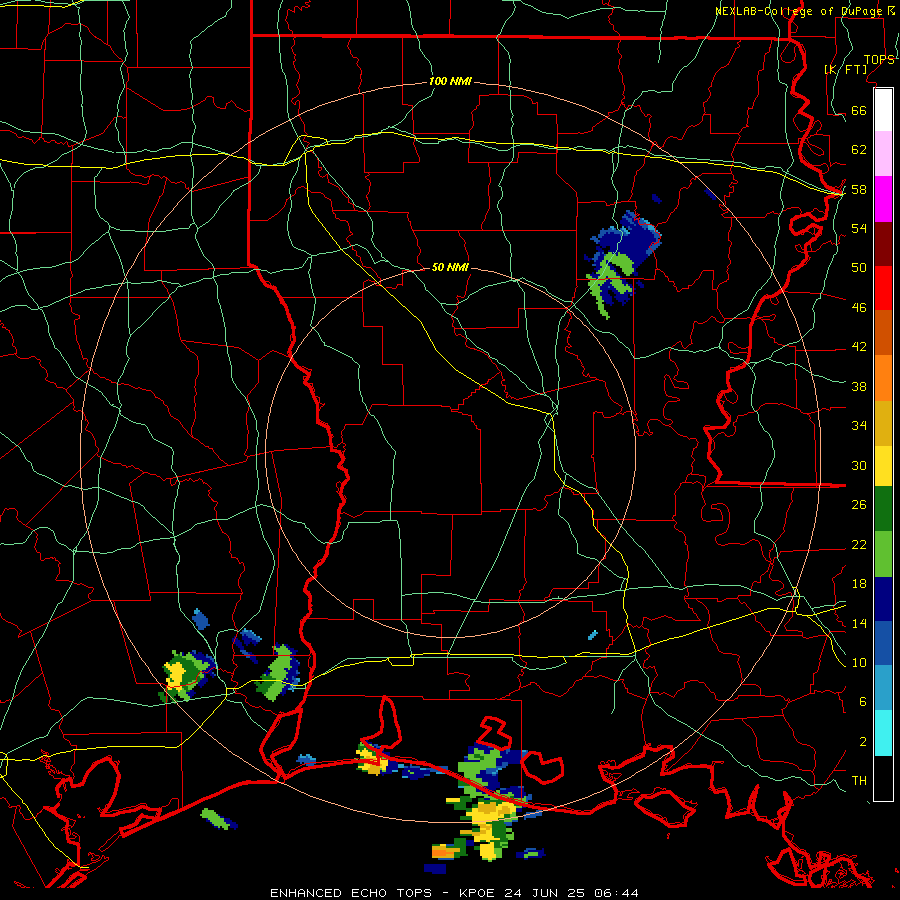This screenshot has height=900, width=900.
Task: Click the legend value "58"
Action: (859, 189)
